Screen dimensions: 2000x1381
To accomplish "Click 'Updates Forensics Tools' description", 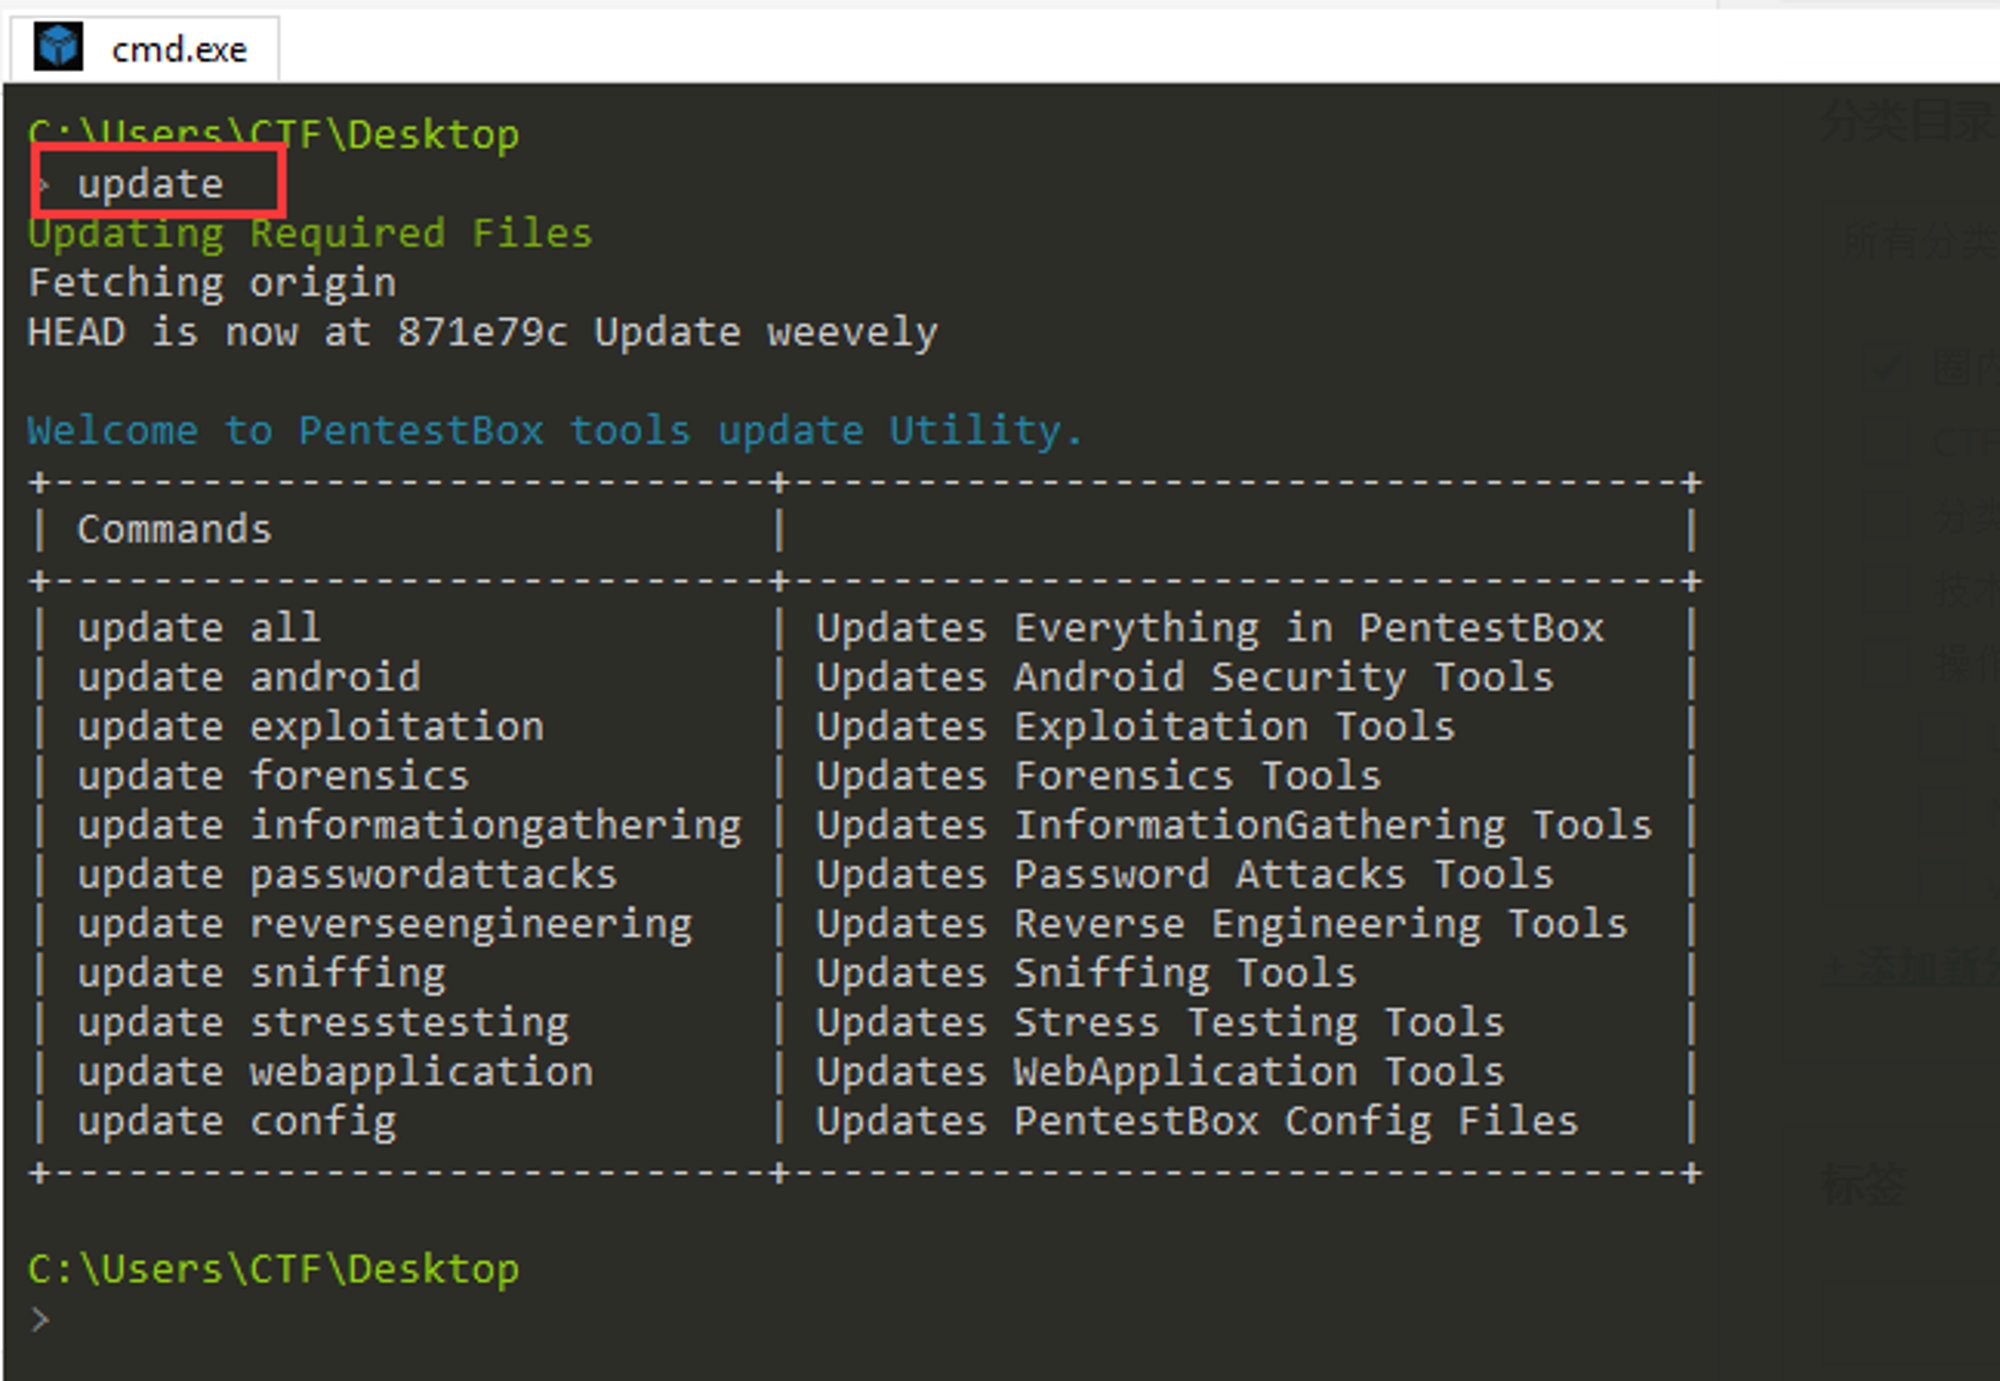I will tap(1099, 776).
